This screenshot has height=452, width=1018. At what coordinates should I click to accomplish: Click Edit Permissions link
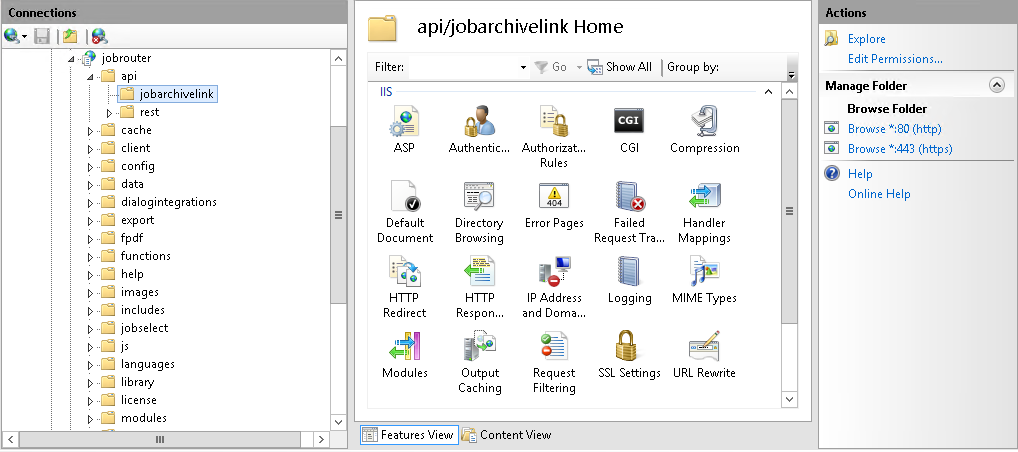(895, 59)
